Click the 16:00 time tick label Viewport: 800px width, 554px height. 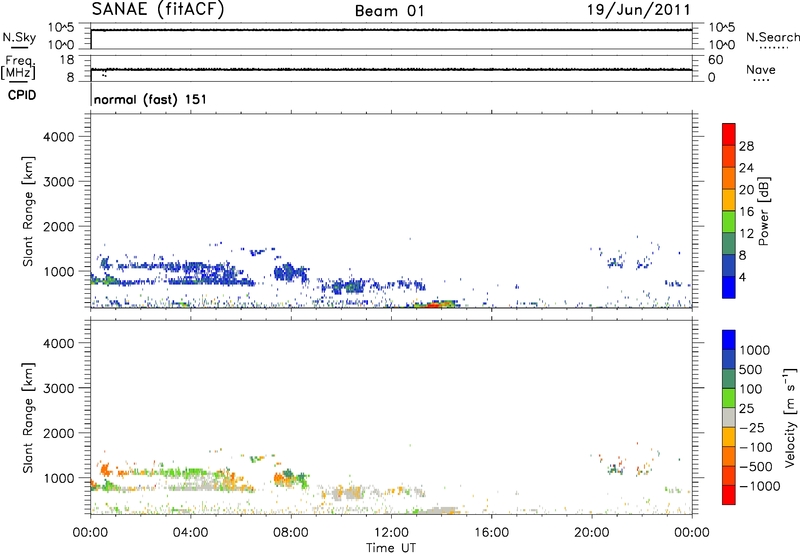pos(491,533)
